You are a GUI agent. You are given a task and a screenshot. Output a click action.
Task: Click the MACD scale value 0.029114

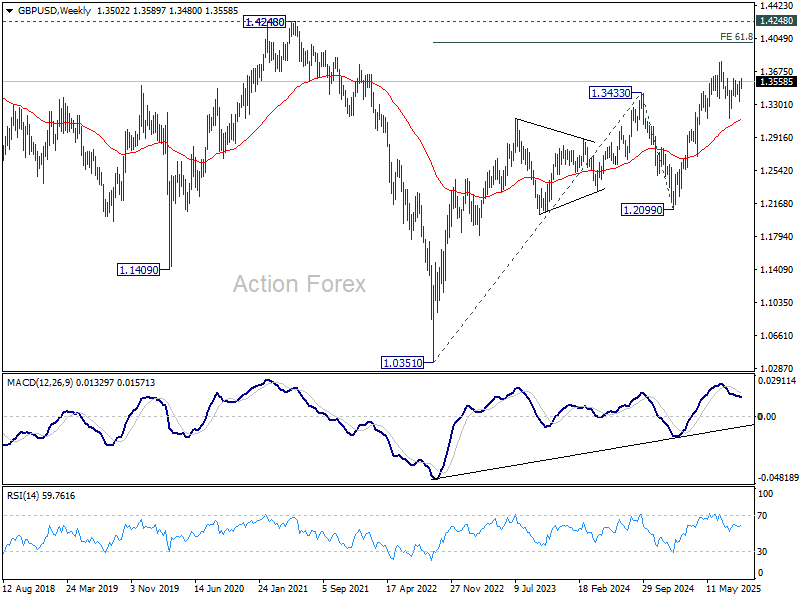click(x=777, y=381)
